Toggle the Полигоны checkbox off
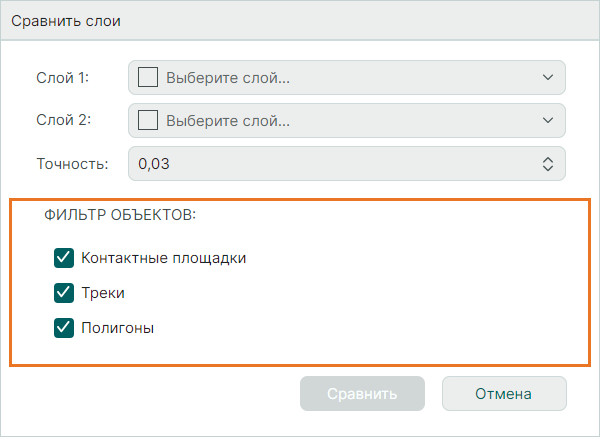600x437 pixels. tap(65, 327)
